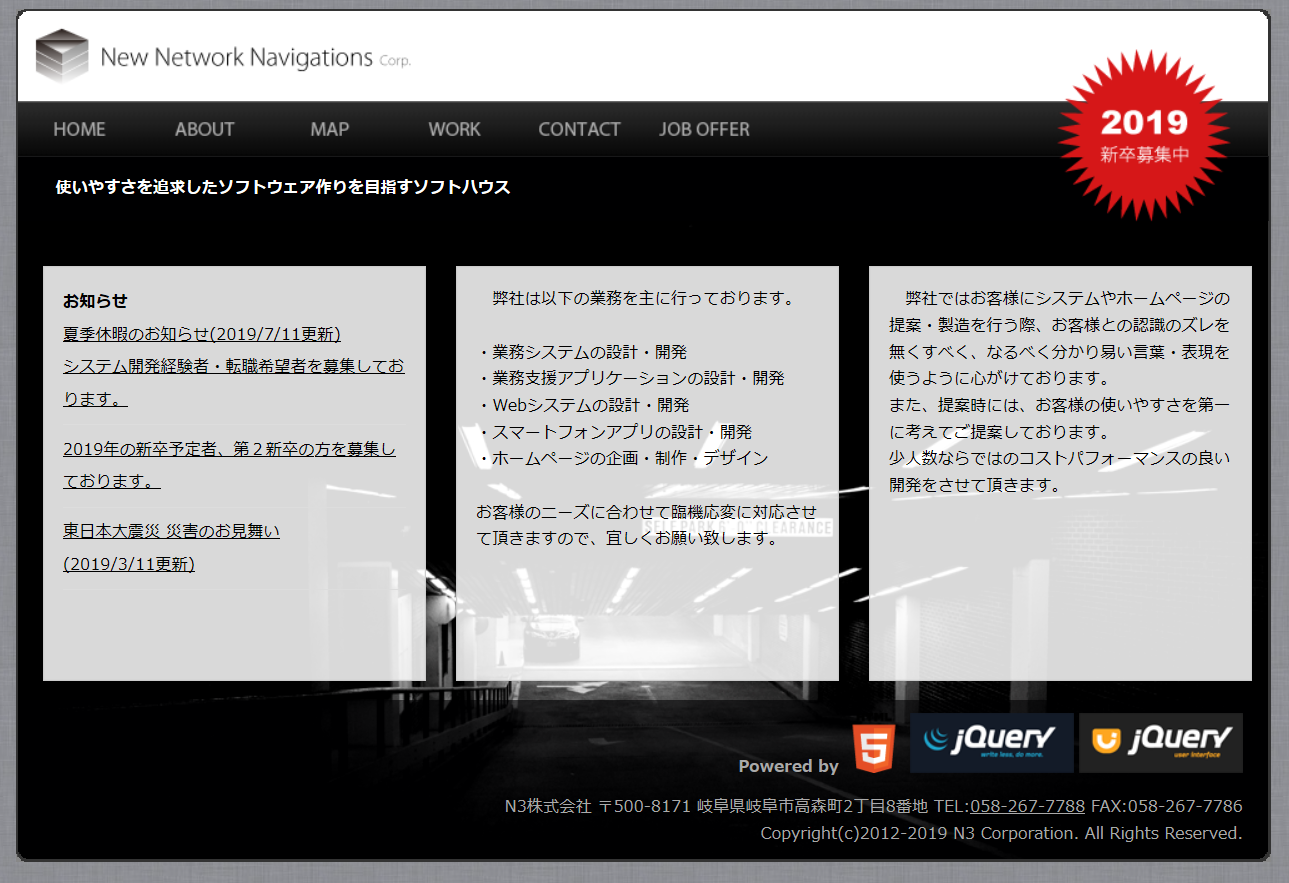Screen dimensions: 1289x883
Task: Go to the ABOUT page
Action: pos(204,129)
